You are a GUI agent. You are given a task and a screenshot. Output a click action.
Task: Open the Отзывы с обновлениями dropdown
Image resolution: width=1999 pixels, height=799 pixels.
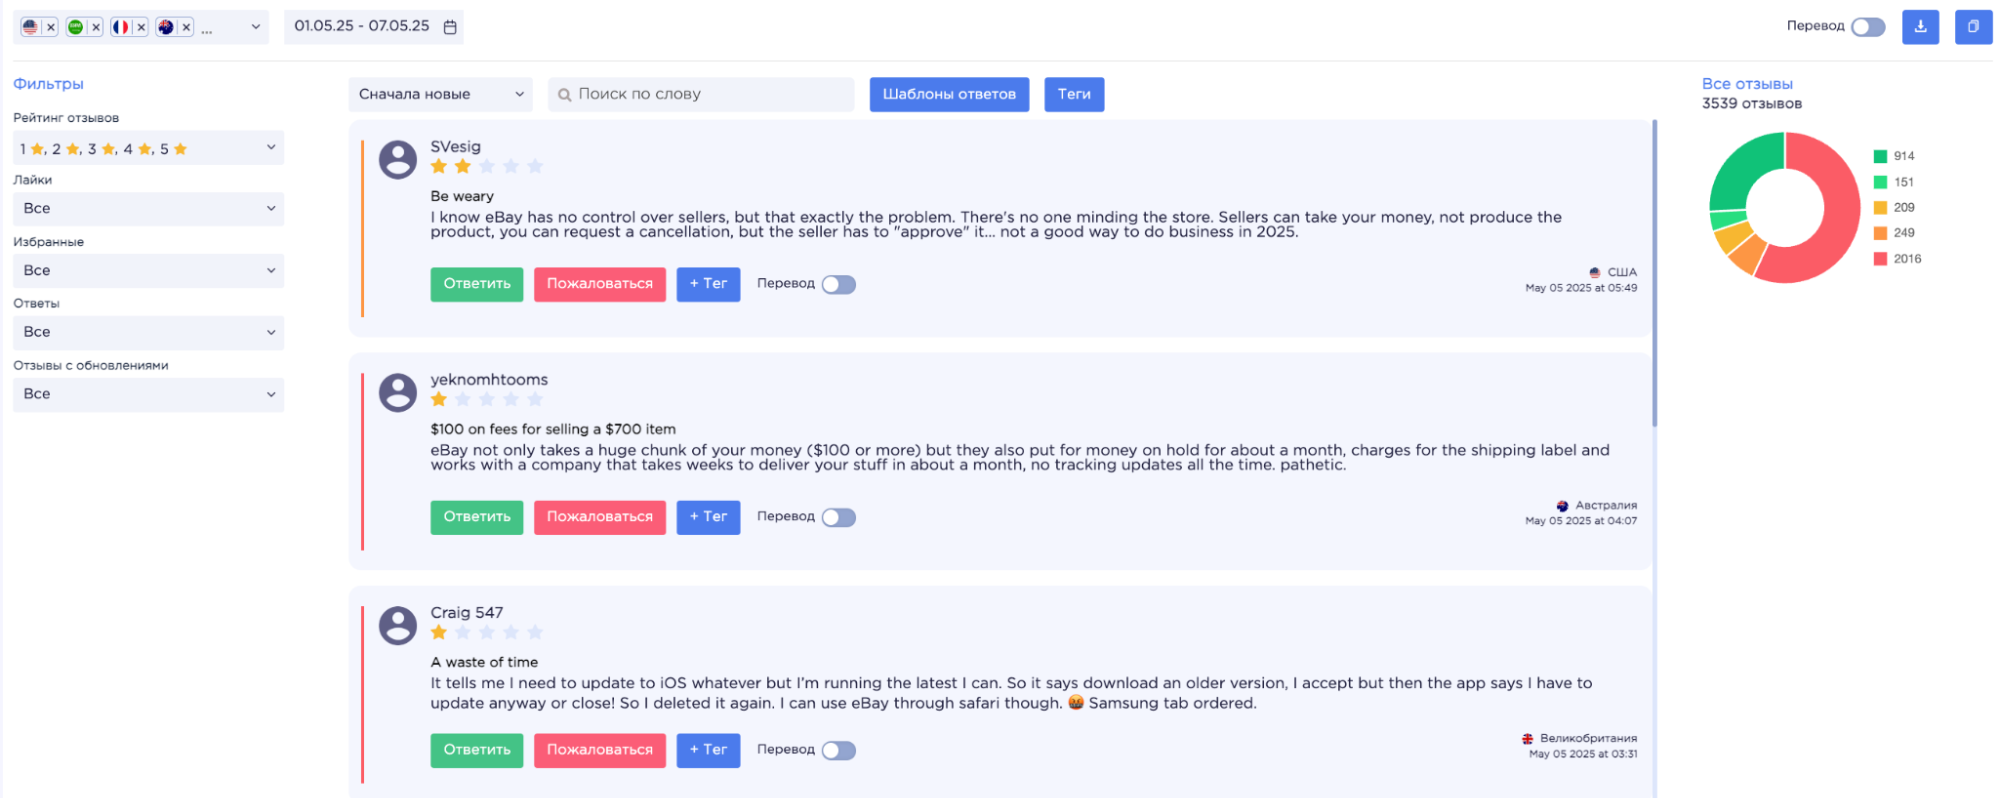pos(148,395)
